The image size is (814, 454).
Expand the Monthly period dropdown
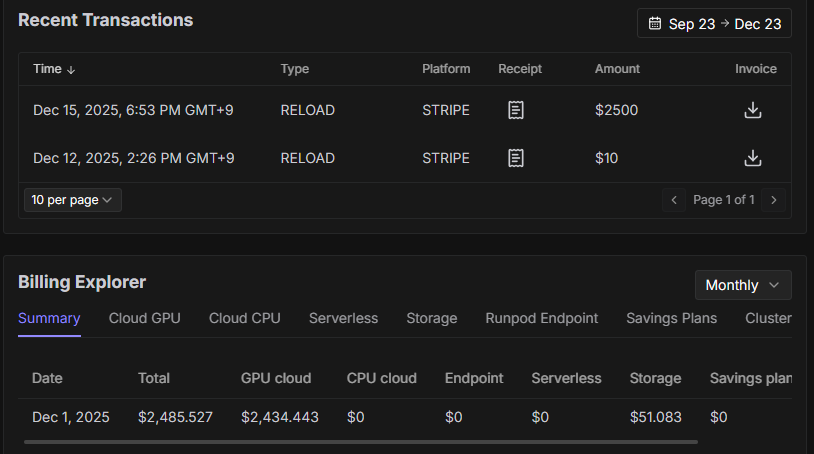click(x=742, y=285)
